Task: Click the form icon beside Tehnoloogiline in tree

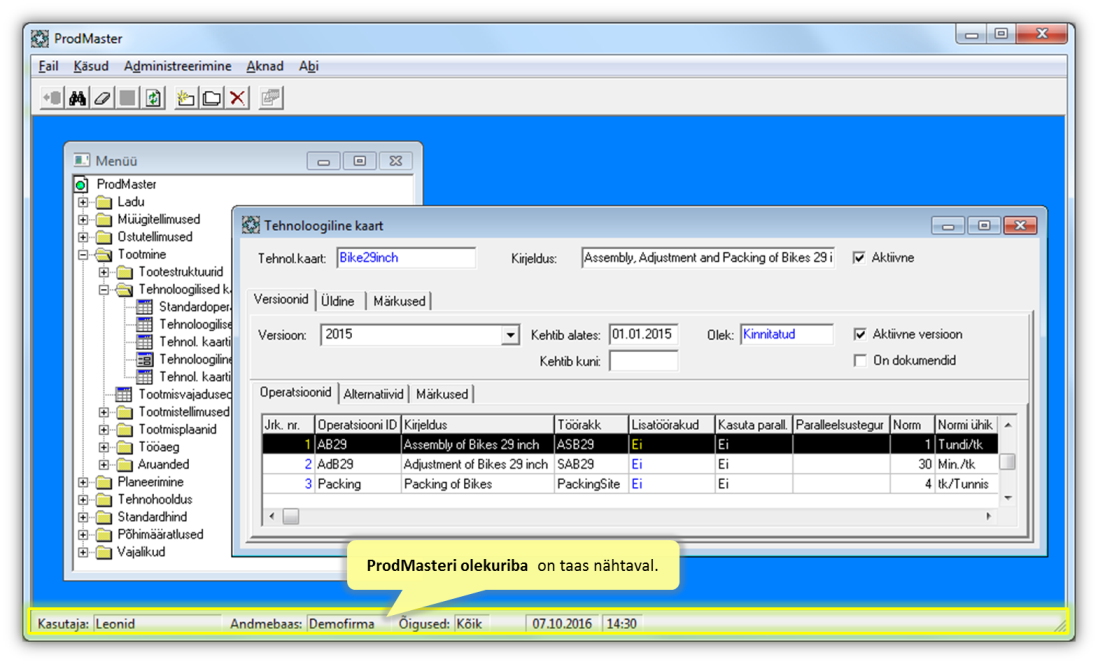Action: [144, 359]
